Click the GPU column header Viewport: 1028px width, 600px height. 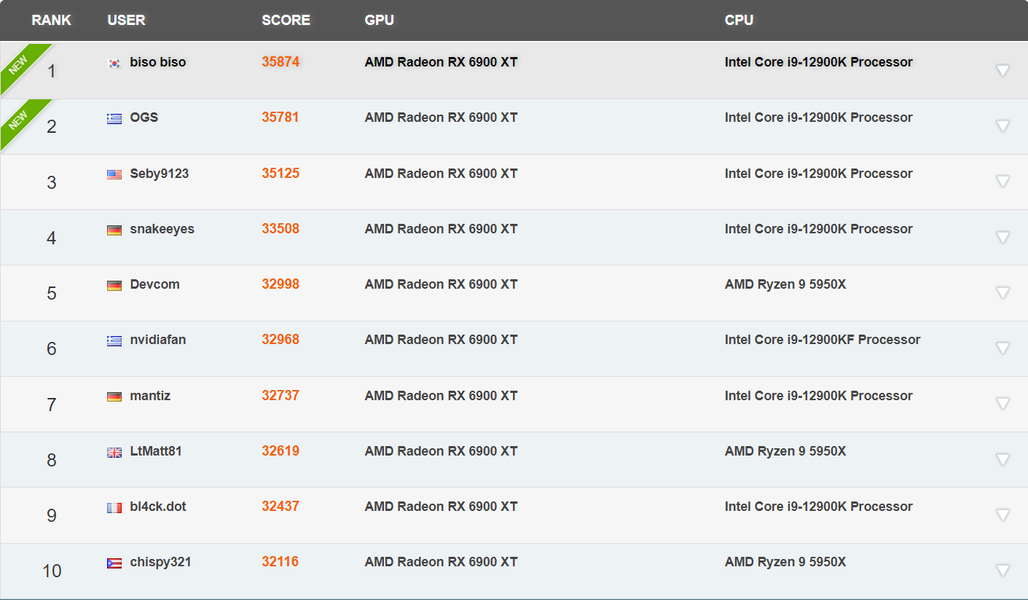point(379,20)
